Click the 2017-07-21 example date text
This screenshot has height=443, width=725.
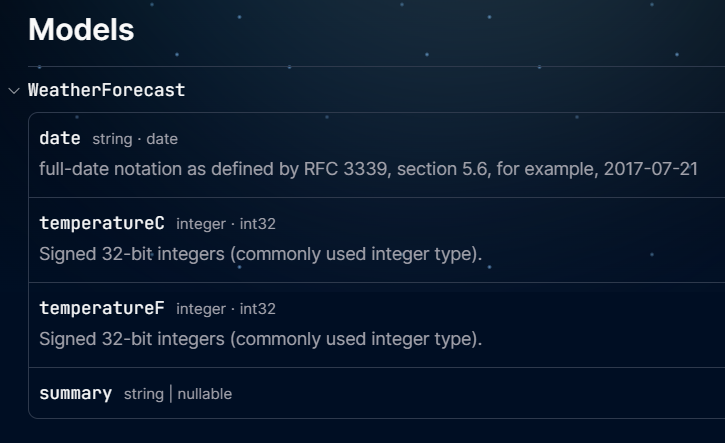[650, 169]
